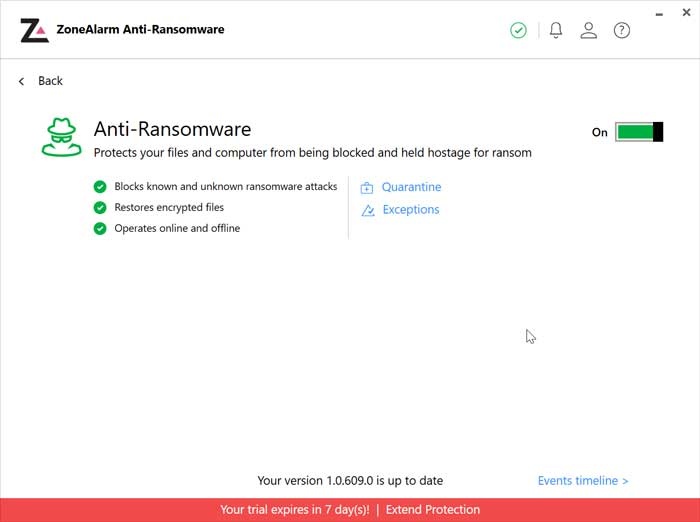Click the Anti-Ransomware heading
The image size is (700, 522).
coord(172,129)
